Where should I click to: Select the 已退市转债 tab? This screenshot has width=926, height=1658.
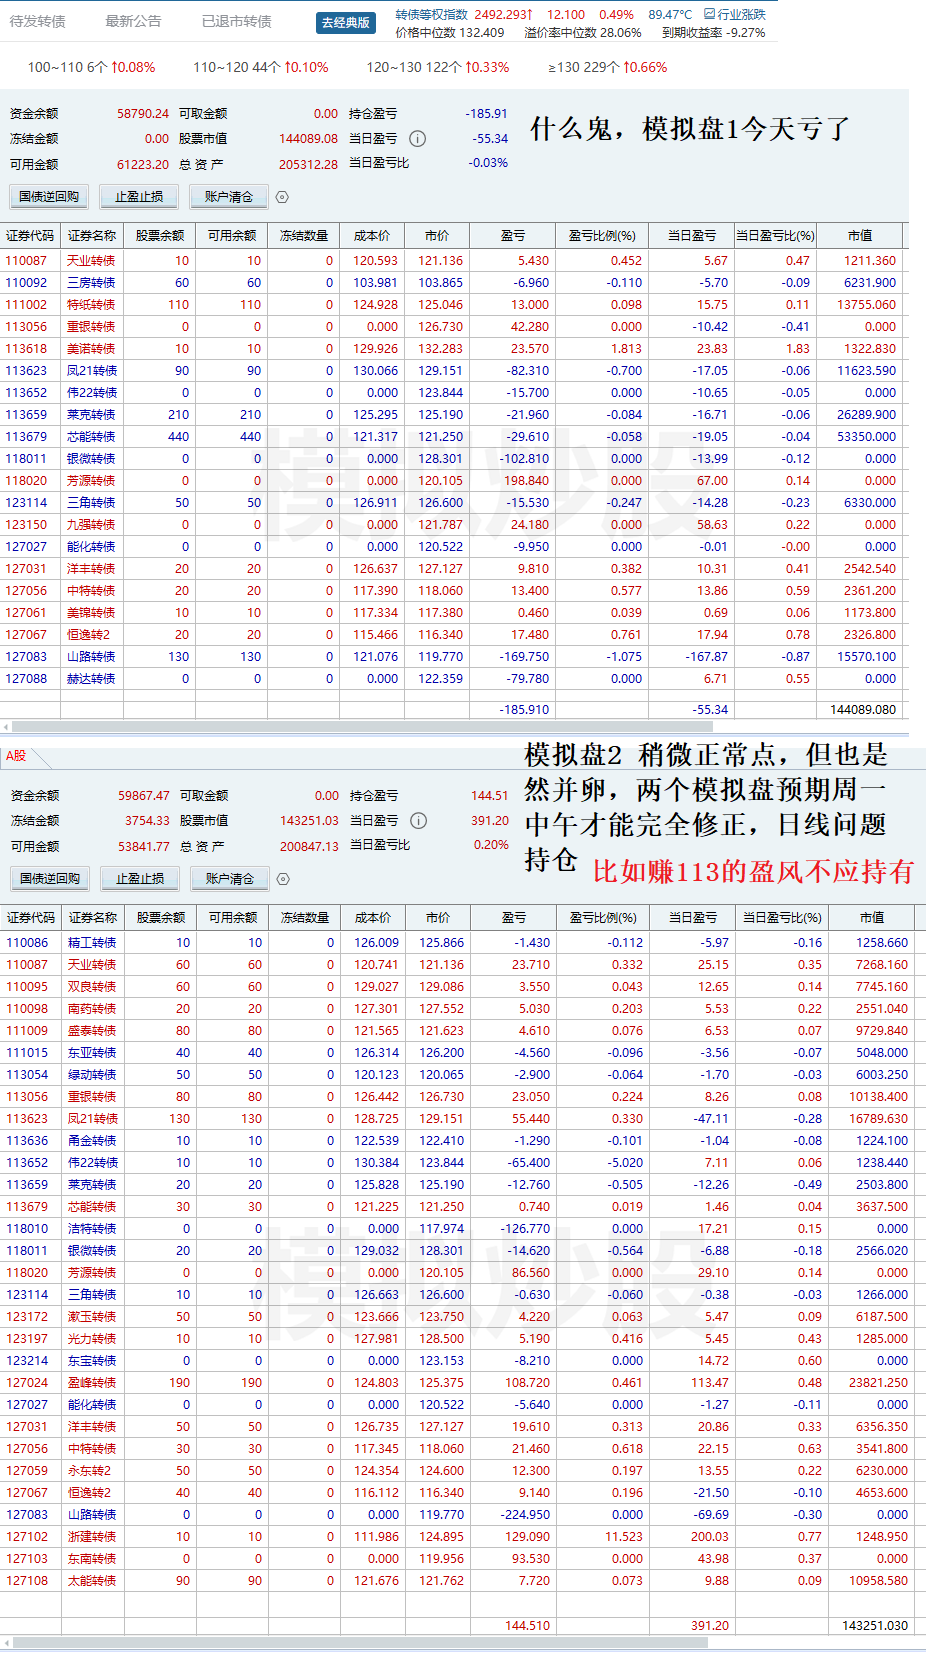[x=237, y=21]
